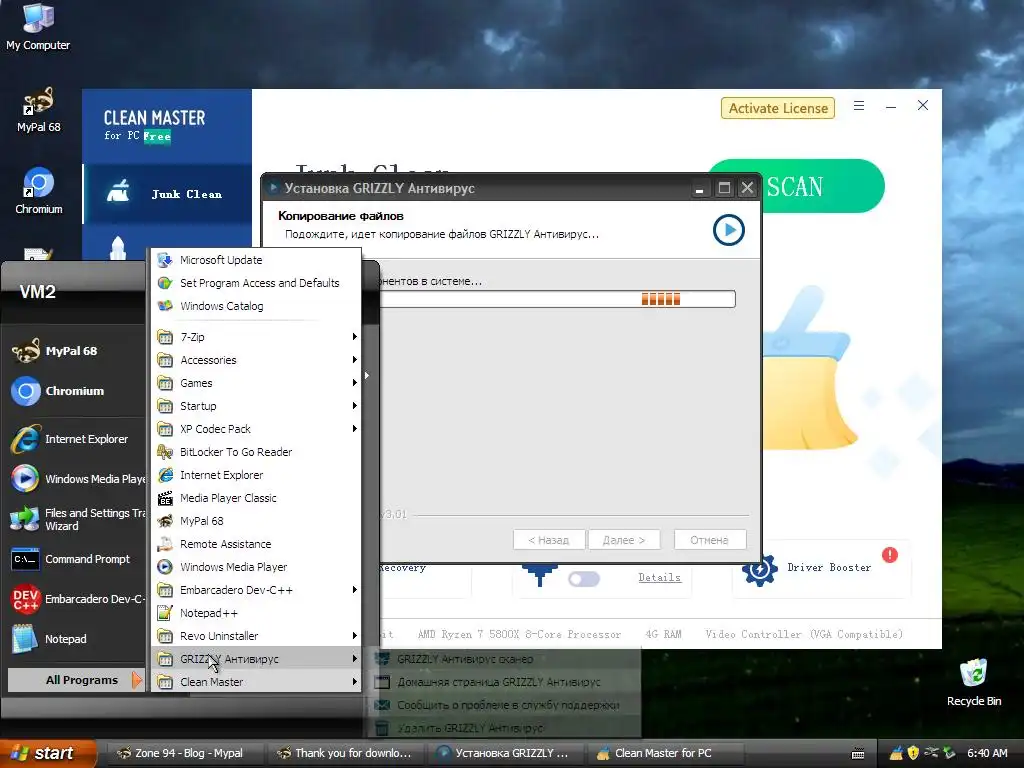Switch to Установка GRIZZLY taskbar item

(x=507, y=753)
